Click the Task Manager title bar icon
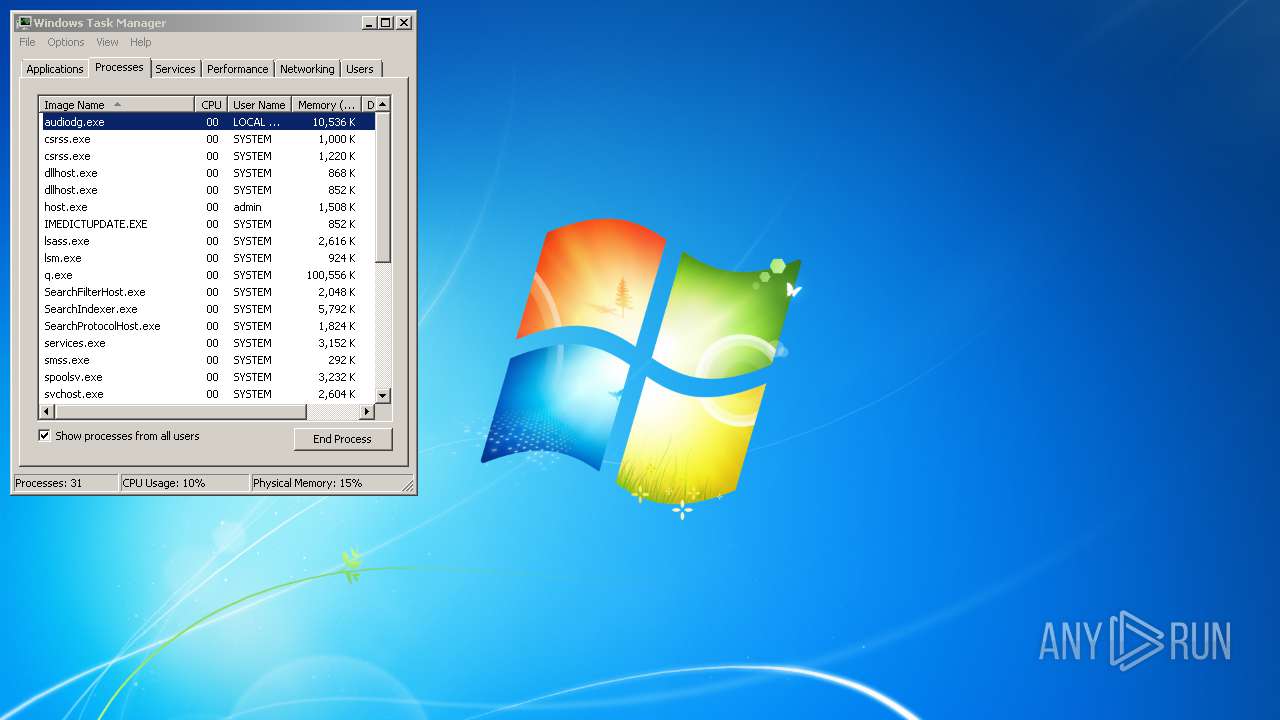1280x720 pixels. click(x=23, y=22)
